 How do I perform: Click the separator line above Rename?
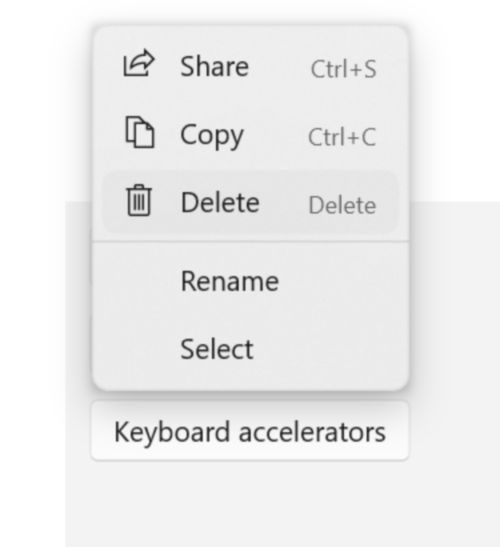point(250,241)
